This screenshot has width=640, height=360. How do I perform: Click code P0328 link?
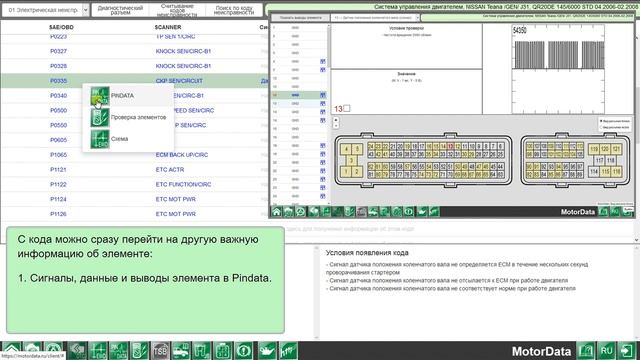tap(58, 66)
